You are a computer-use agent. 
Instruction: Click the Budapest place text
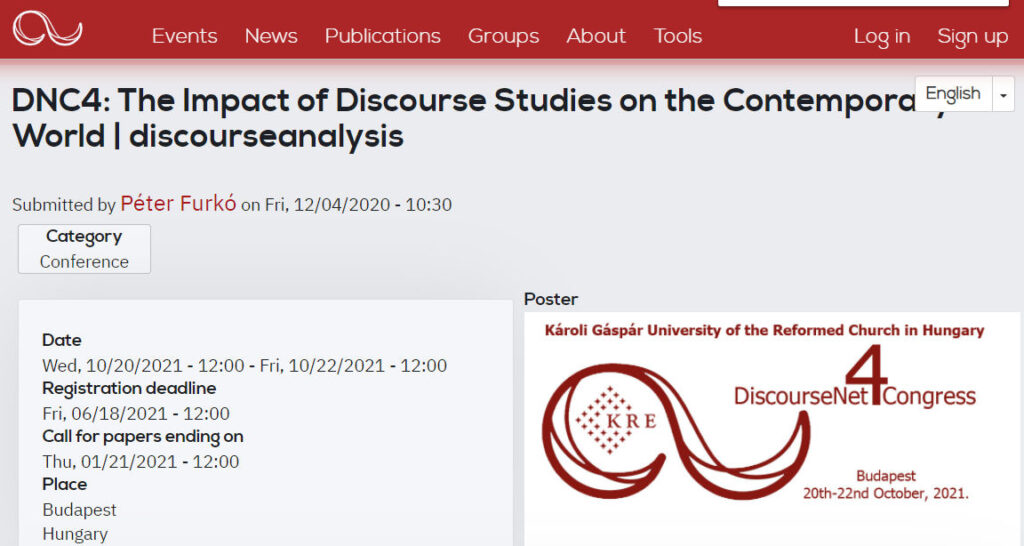pos(79,509)
